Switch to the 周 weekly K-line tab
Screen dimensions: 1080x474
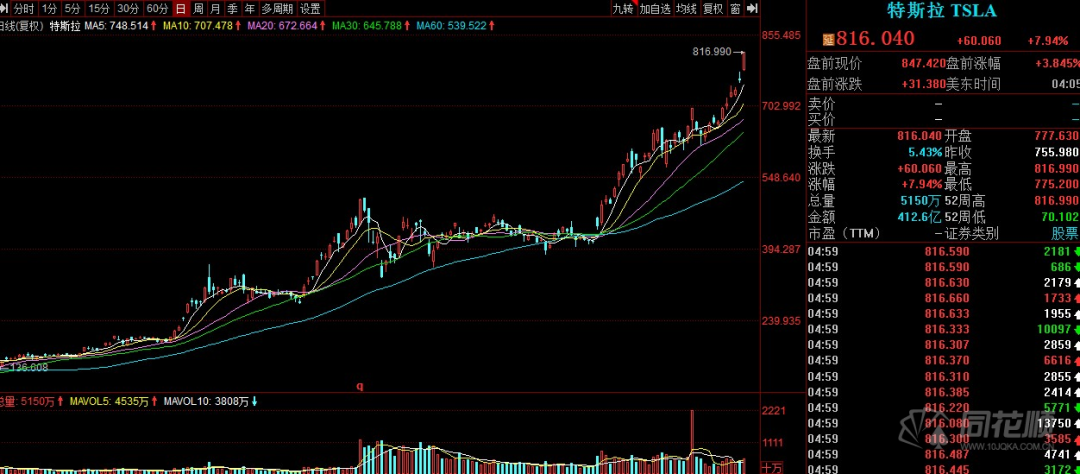coord(198,9)
